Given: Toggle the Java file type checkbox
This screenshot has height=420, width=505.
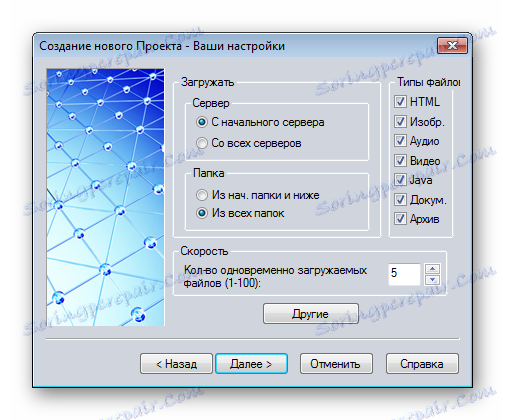Looking at the screenshot, I should [x=400, y=180].
